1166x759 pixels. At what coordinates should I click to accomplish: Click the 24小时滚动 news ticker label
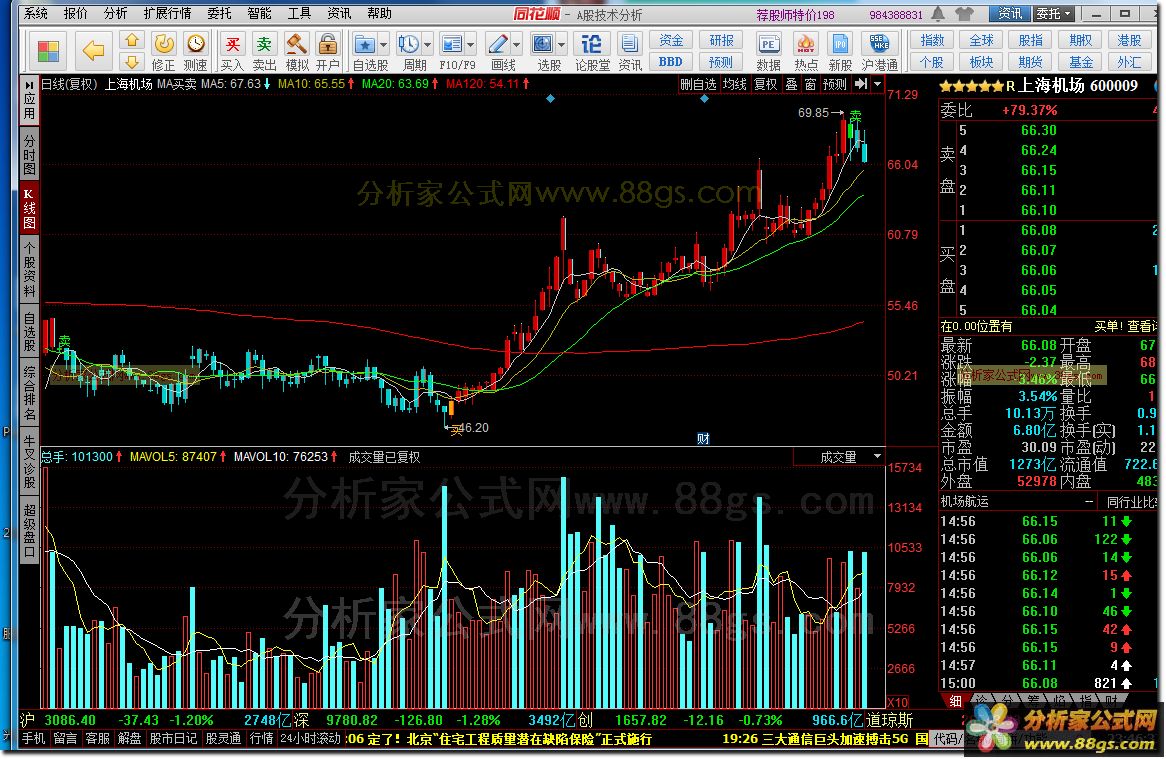(x=310, y=738)
